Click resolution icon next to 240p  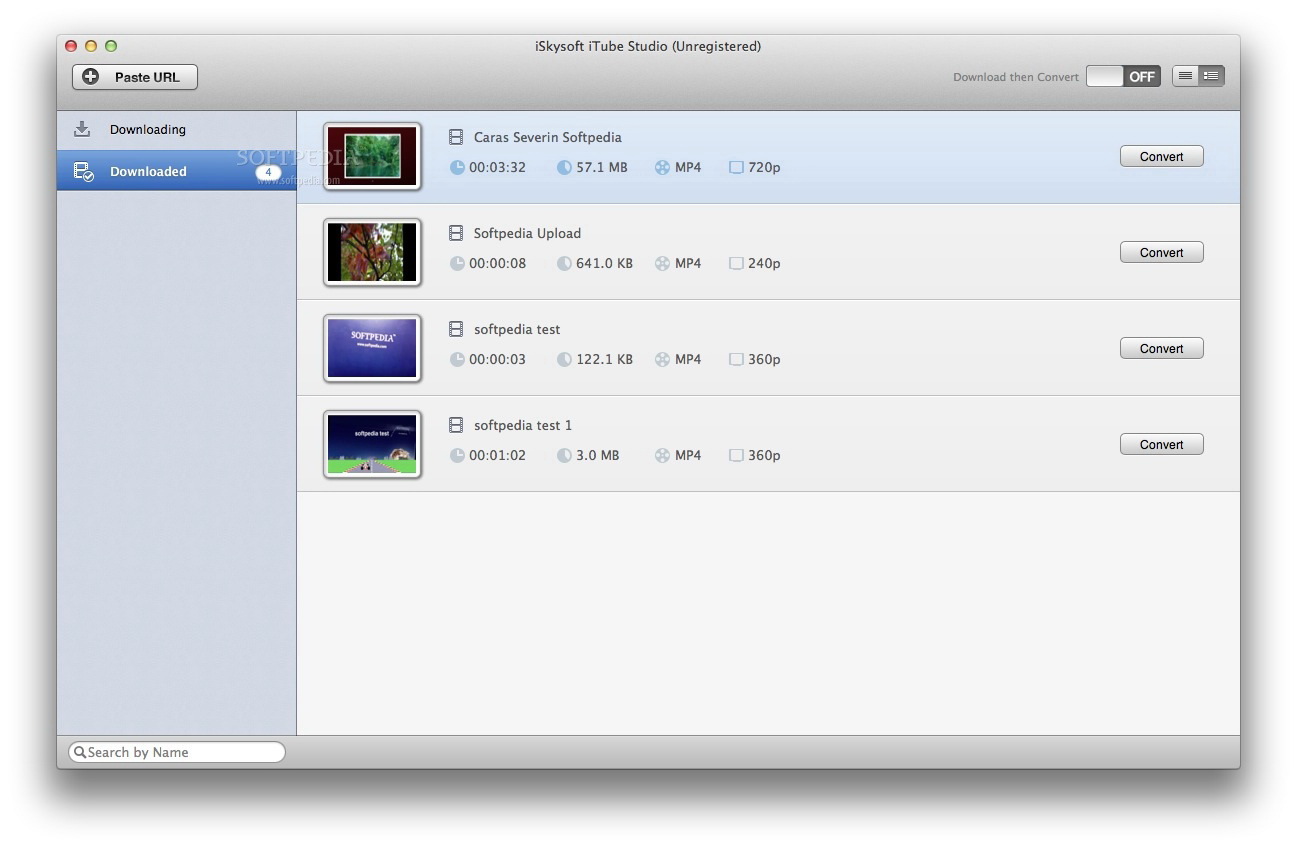[736, 263]
